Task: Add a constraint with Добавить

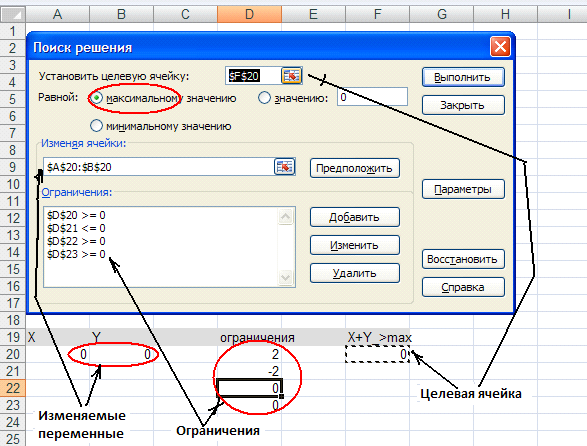Action: pos(355,217)
